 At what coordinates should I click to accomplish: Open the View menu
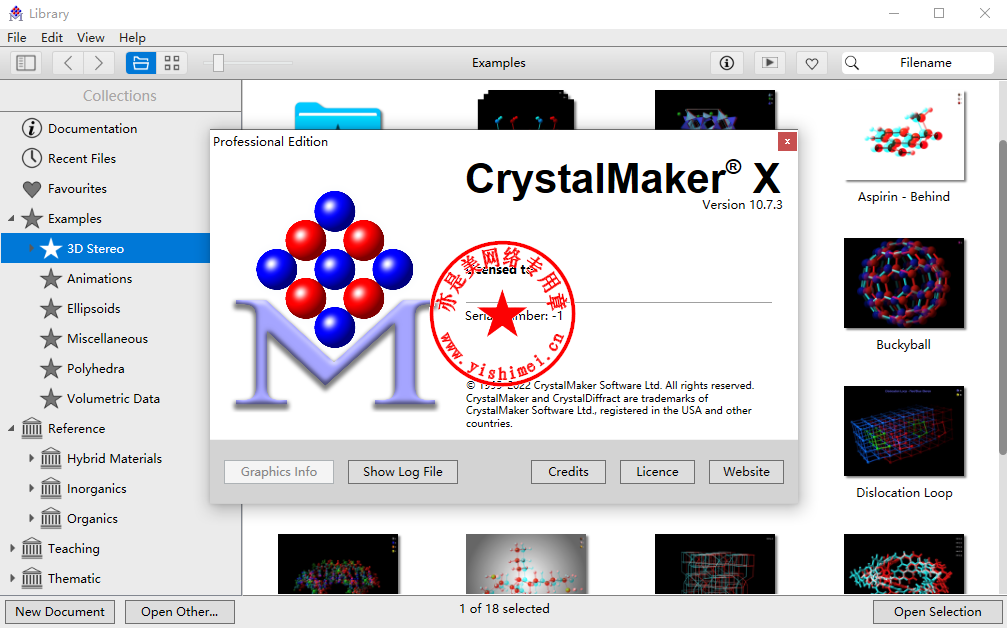pos(91,38)
